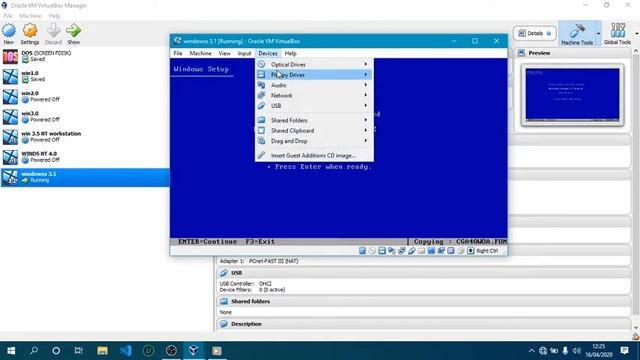
Task: Click the display status icon in VM status bar
Action: tap(431, 251)
